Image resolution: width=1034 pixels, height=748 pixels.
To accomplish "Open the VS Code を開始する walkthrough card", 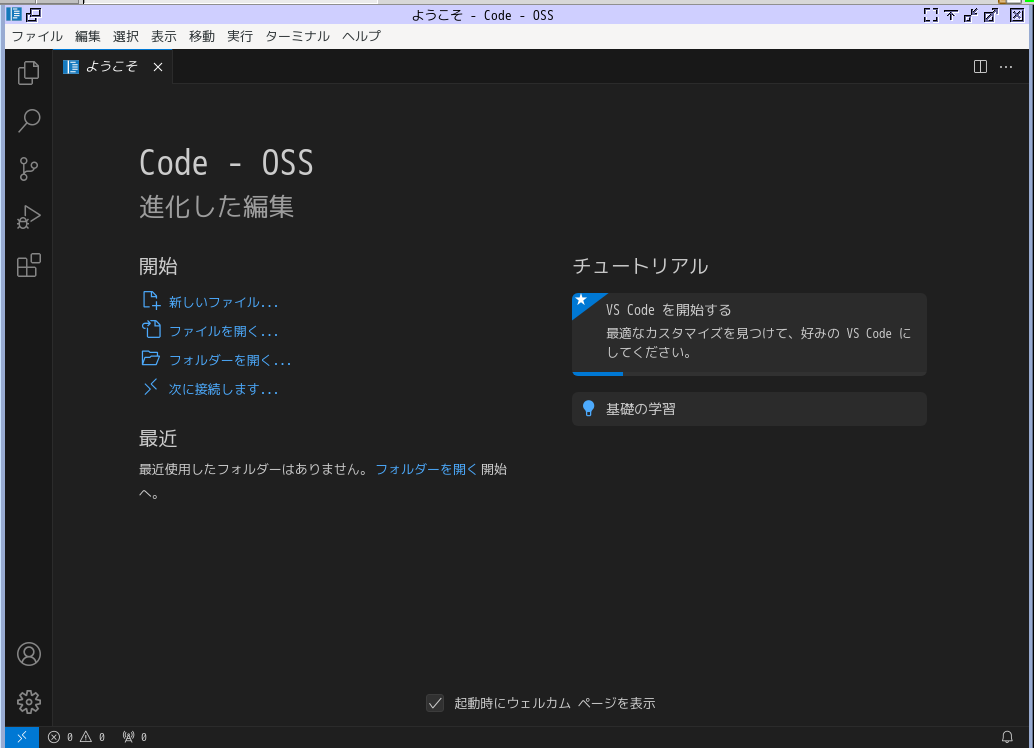I will (x=749, y=334).
